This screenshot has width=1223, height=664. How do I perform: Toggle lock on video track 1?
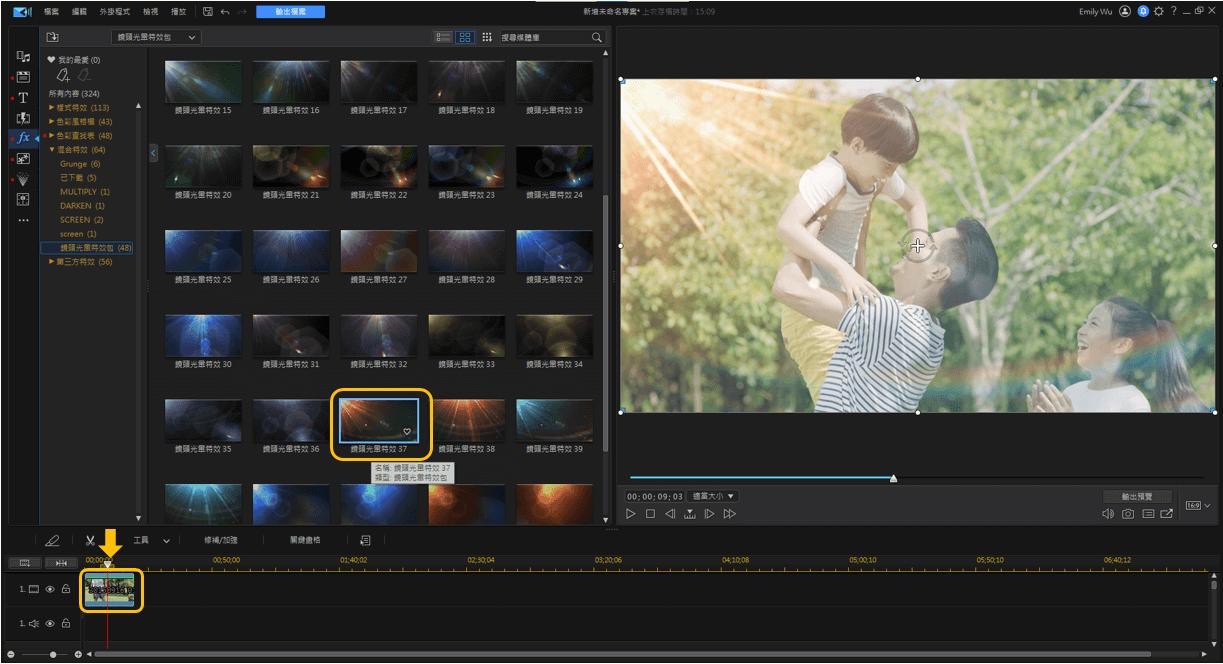(x=66, y=590)
